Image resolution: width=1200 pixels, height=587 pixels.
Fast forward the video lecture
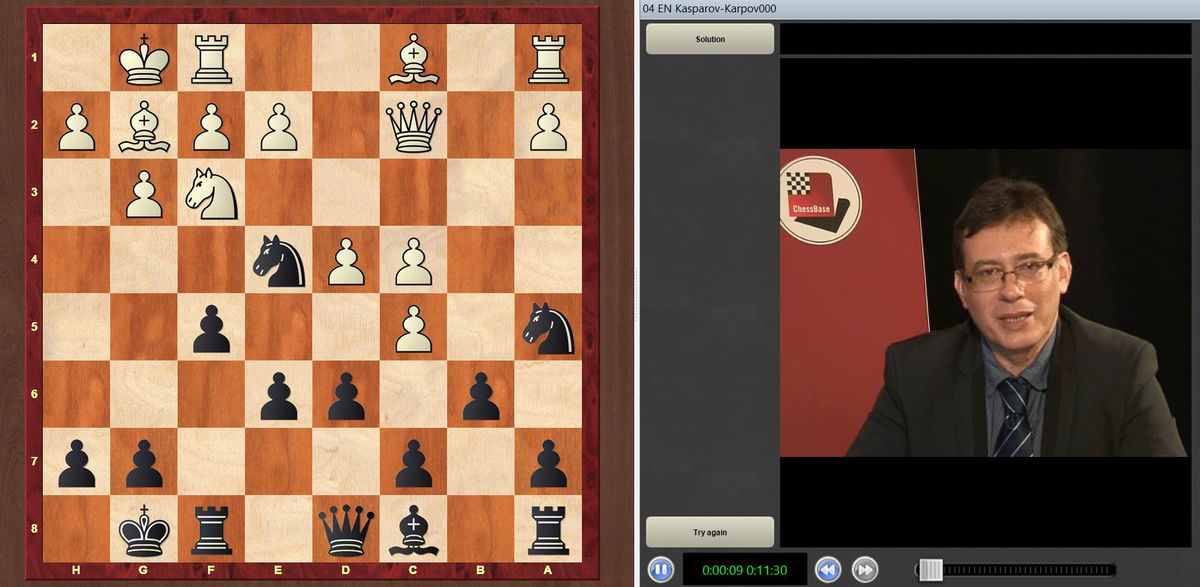coord(863,569)
